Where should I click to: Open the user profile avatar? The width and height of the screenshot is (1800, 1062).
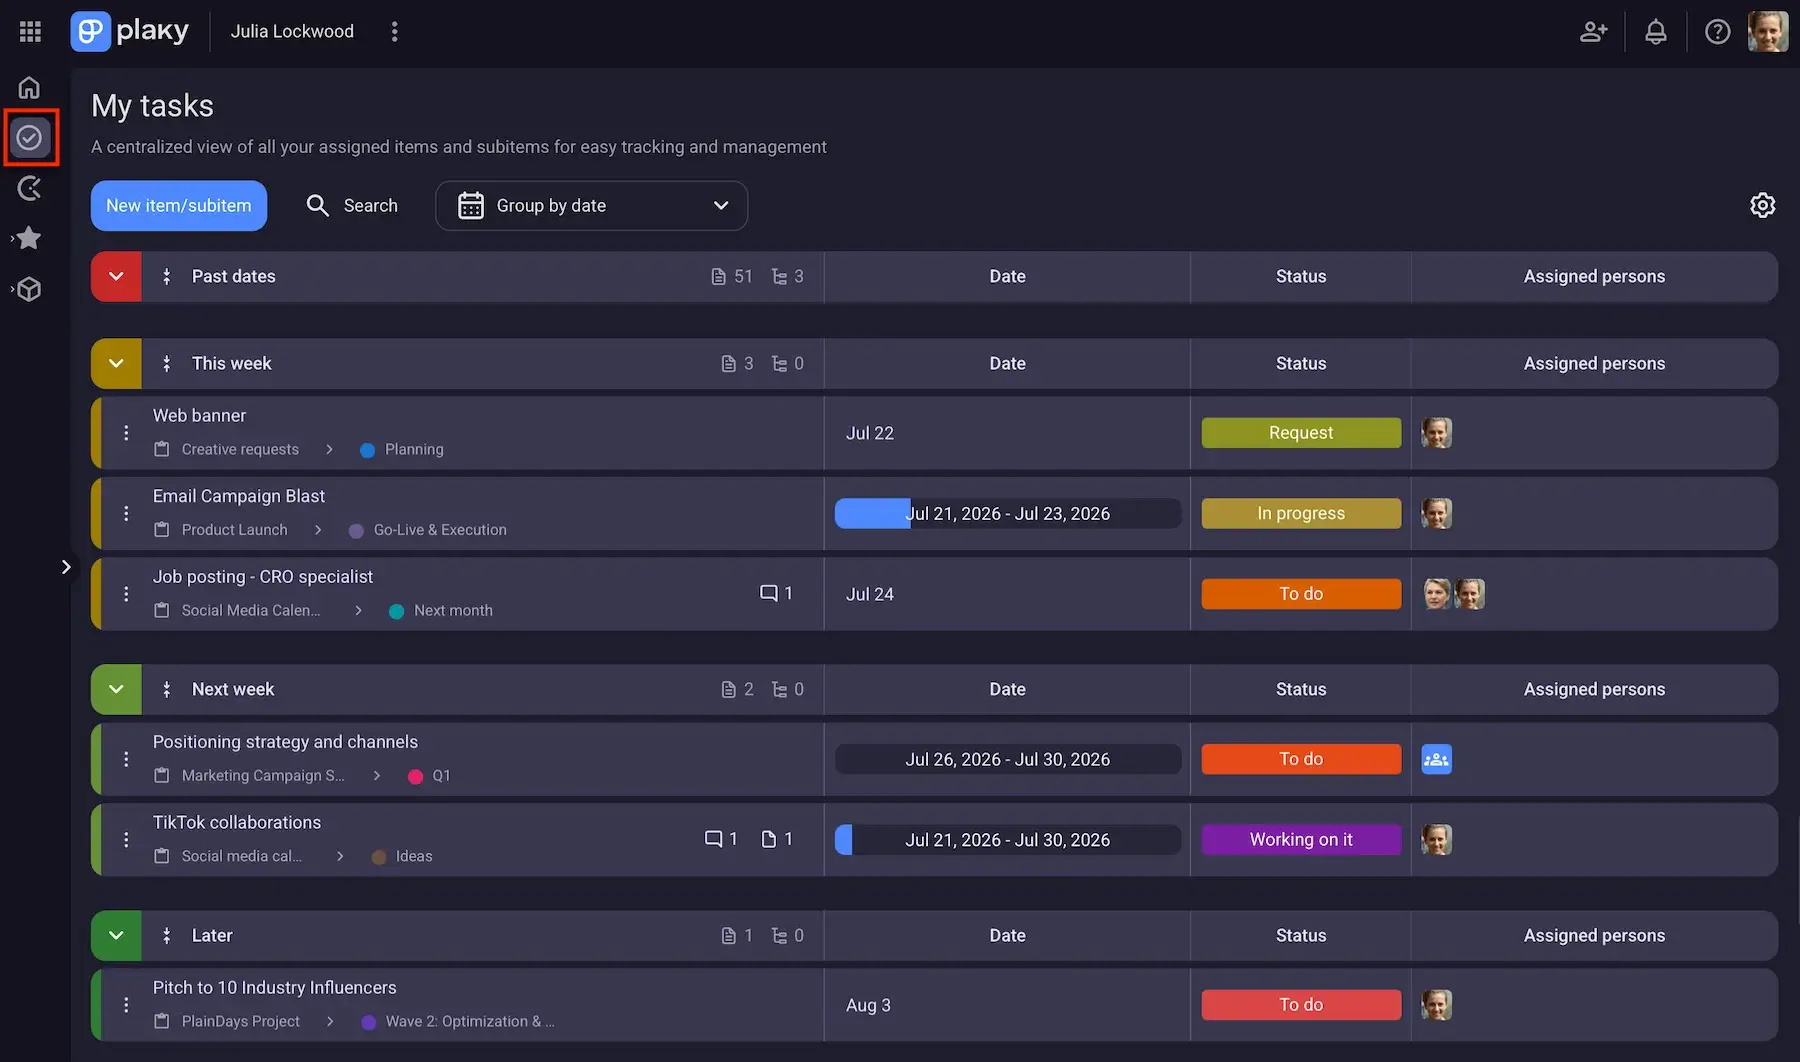[x=1768, y=31]
